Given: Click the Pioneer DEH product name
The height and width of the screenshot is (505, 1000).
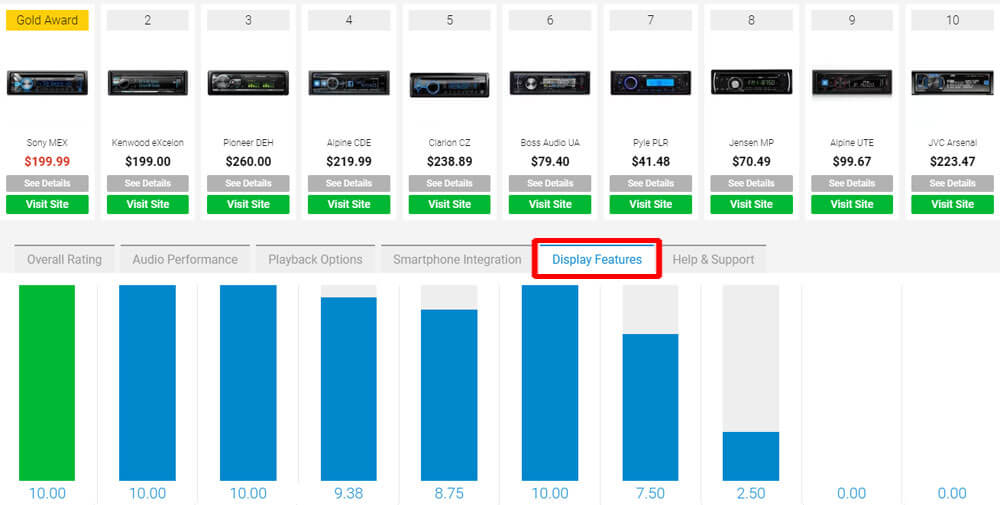Looking at the screenshot, I should click(x=248, y=143).
